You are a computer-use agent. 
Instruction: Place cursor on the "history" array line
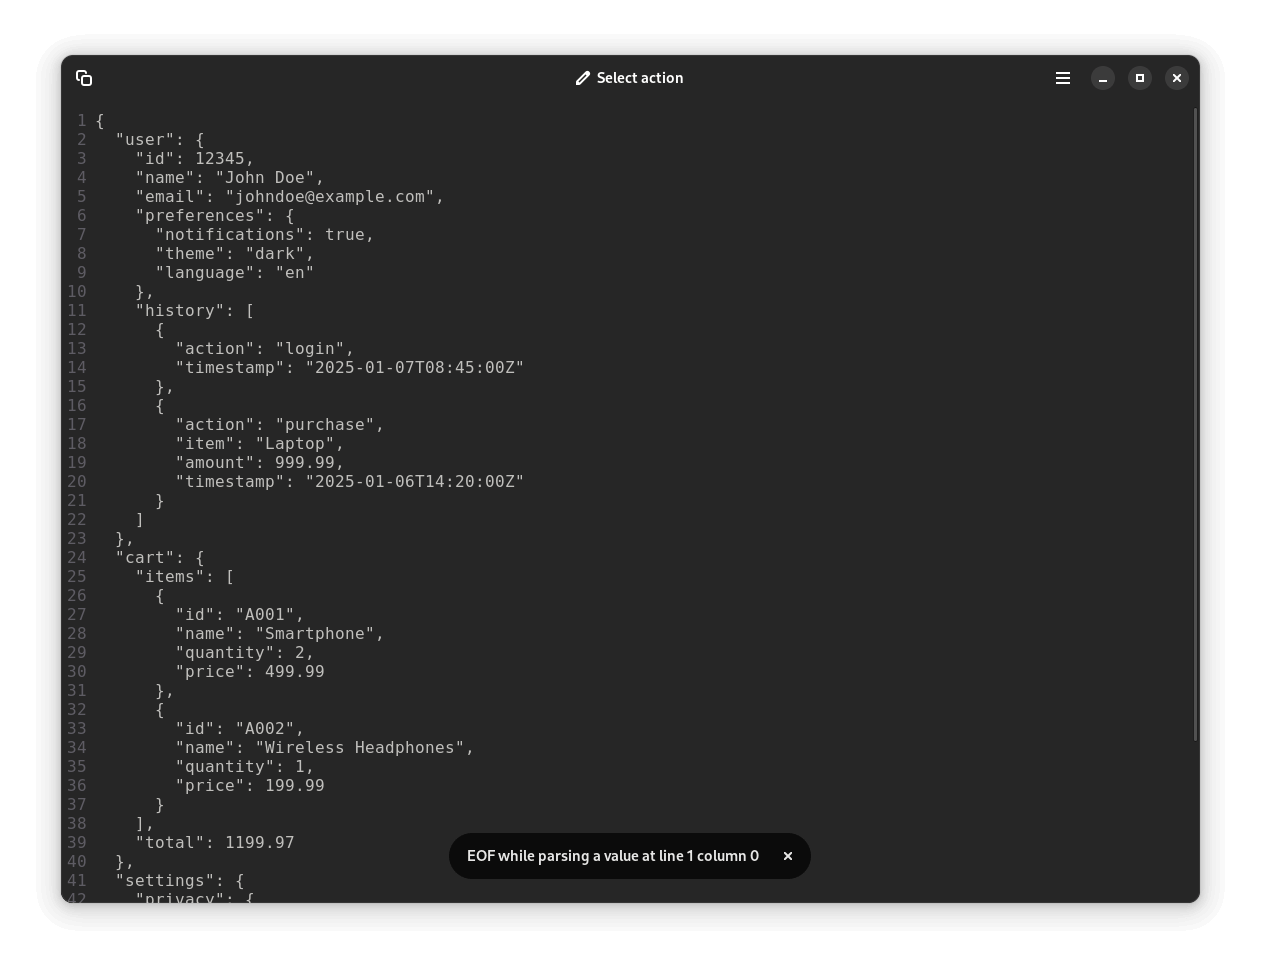[194, 311]
